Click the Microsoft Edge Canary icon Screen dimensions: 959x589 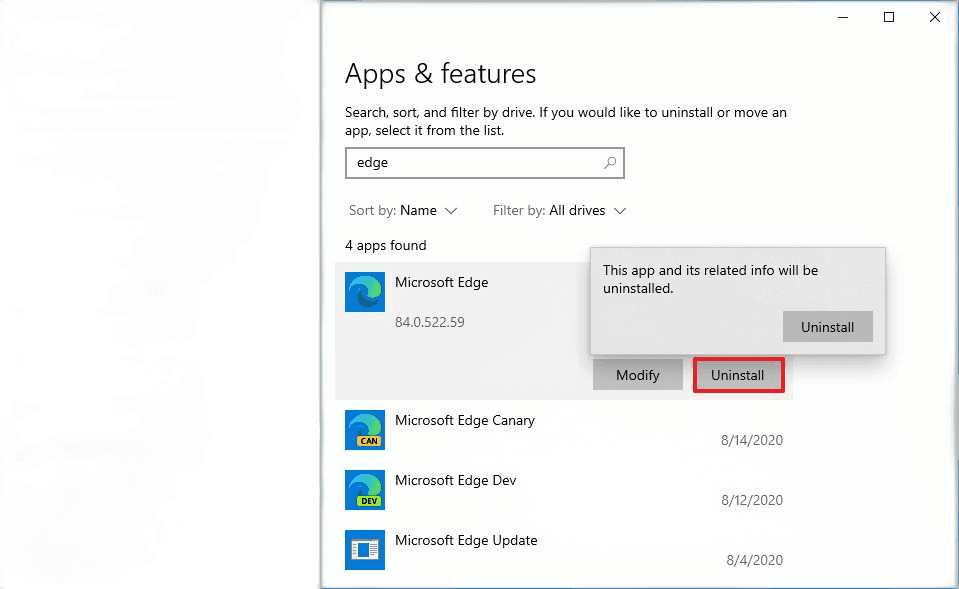tap(365, 430)
